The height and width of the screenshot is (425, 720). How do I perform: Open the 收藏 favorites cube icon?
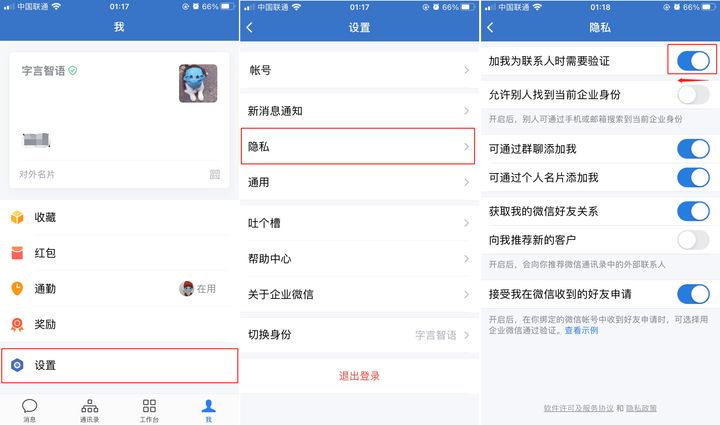tap(17, 217)
